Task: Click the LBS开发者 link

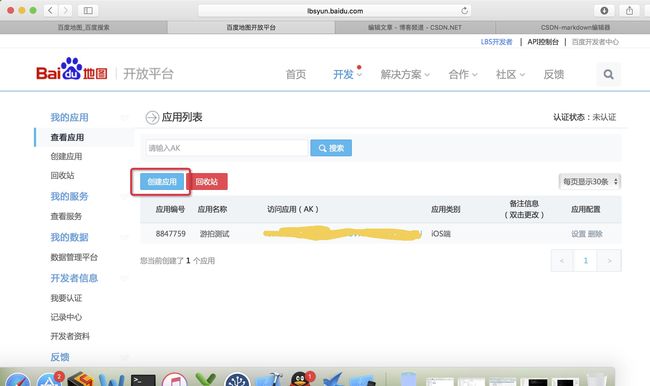Action: pos(496,42)
